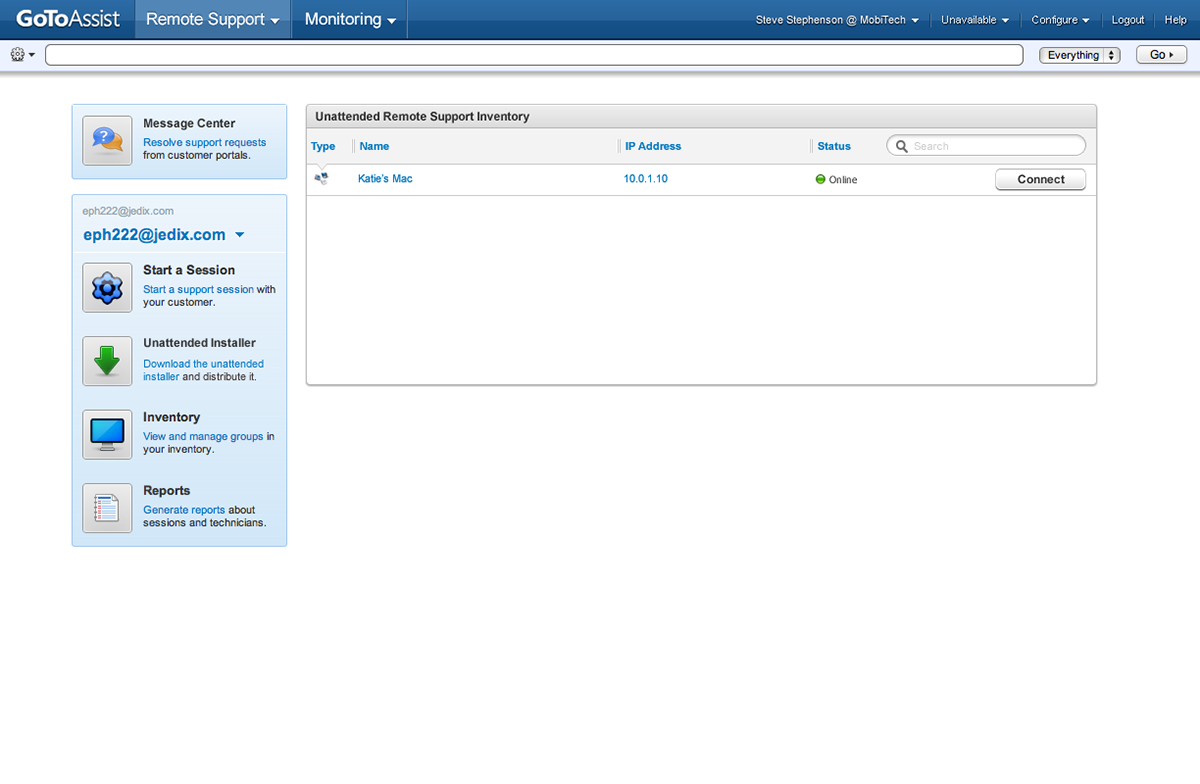This screenshot has height=784, width=1200.
Task: Click the computer type icon for Katie's Mac
Action: (321, 179)
